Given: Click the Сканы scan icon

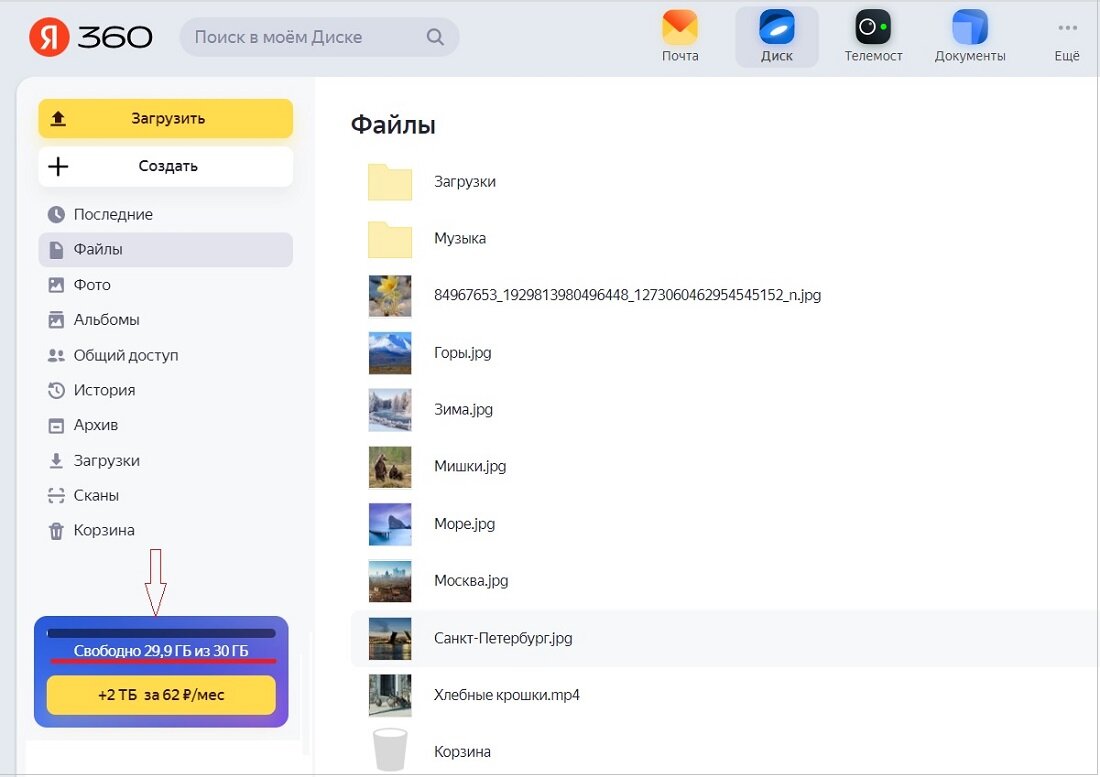Looking at the screenshot, I should [x=56, y=496].
